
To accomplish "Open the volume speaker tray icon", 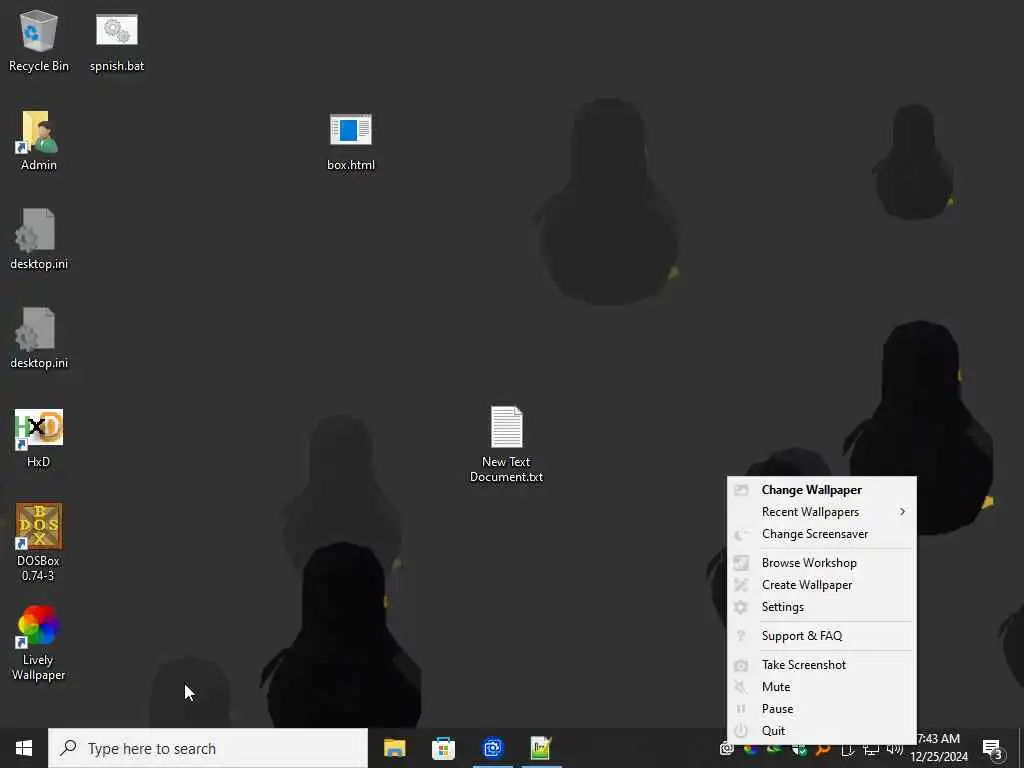I will 895,749.
